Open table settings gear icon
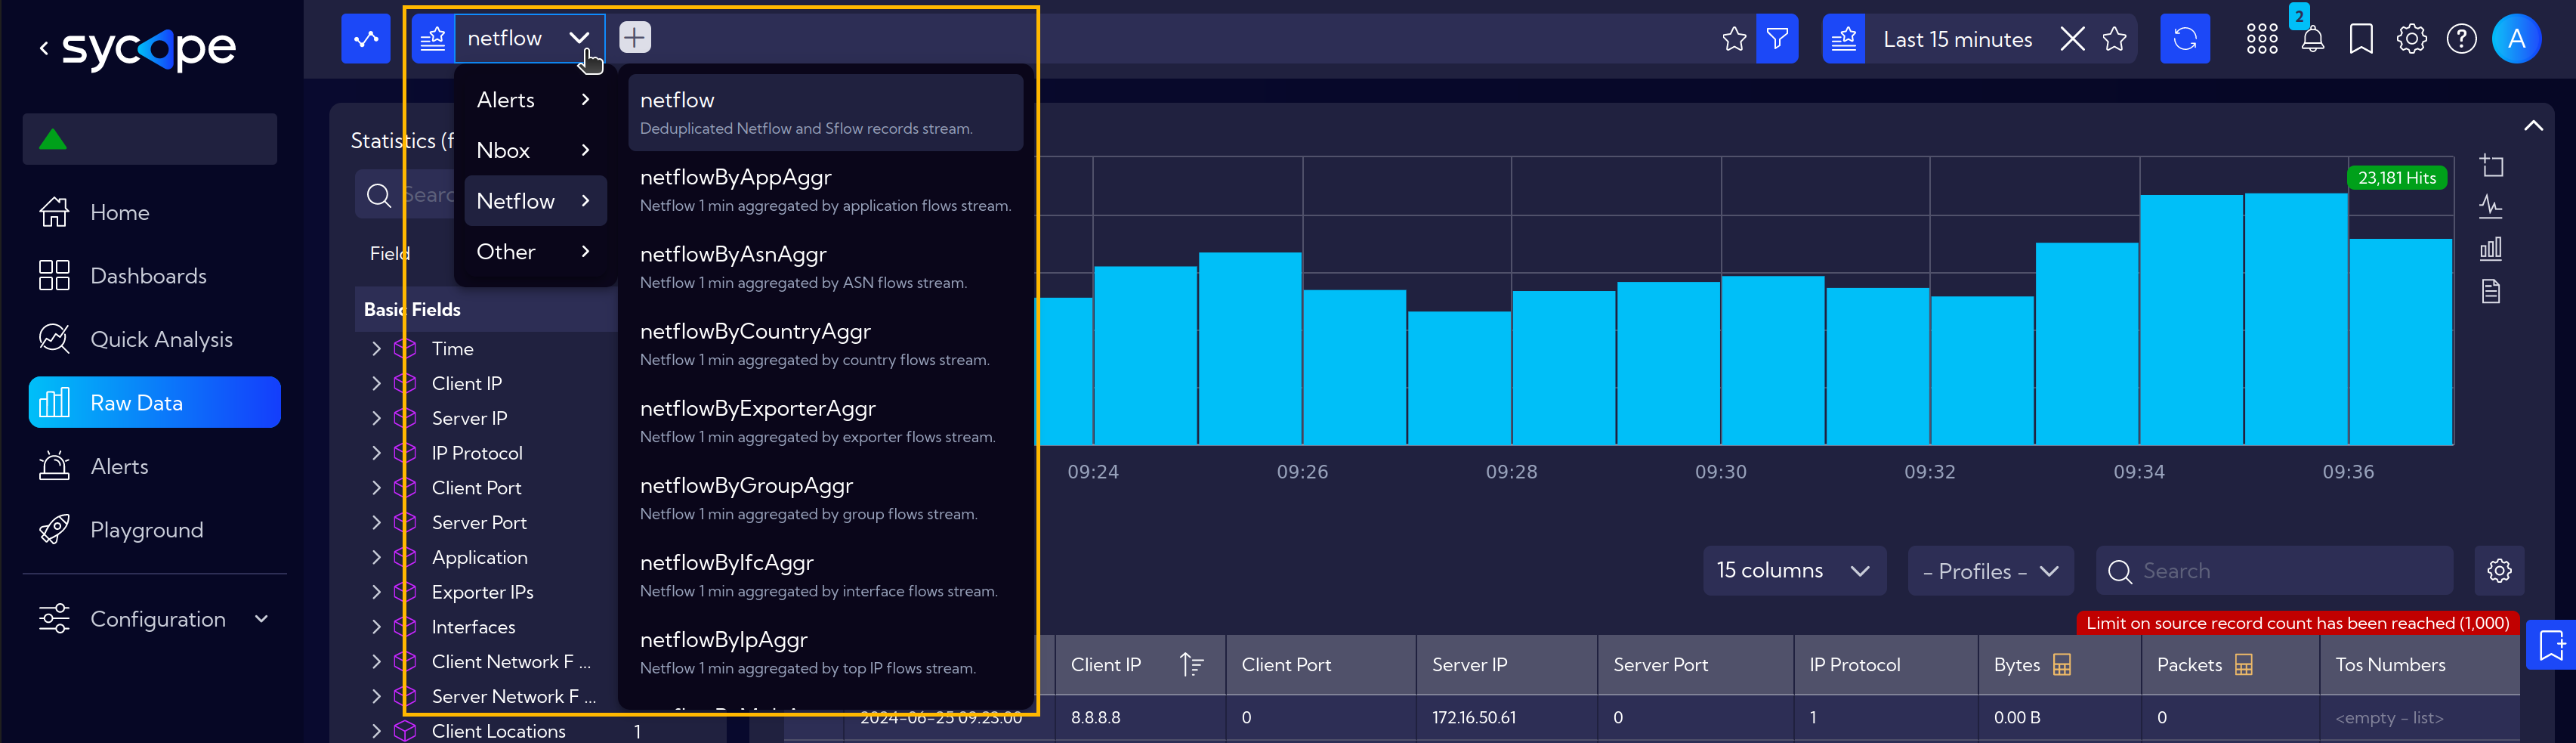This screenshot has height=743, width=2576. (x=2499, y=571)
